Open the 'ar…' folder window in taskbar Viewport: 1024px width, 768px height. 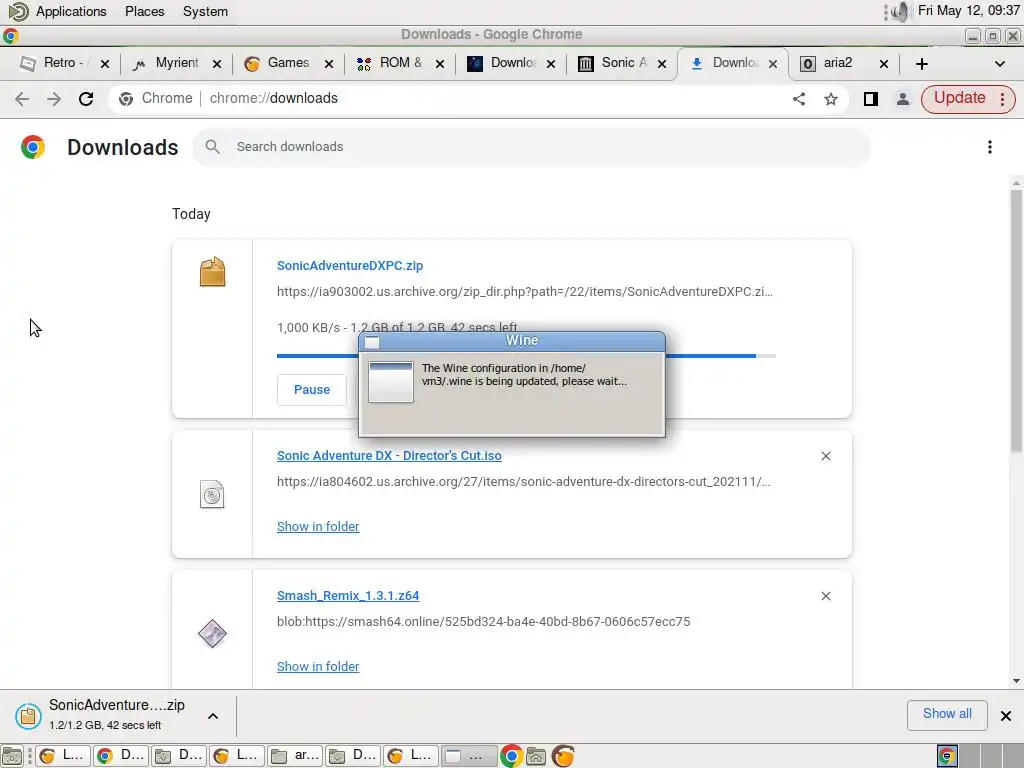point(295,756)
